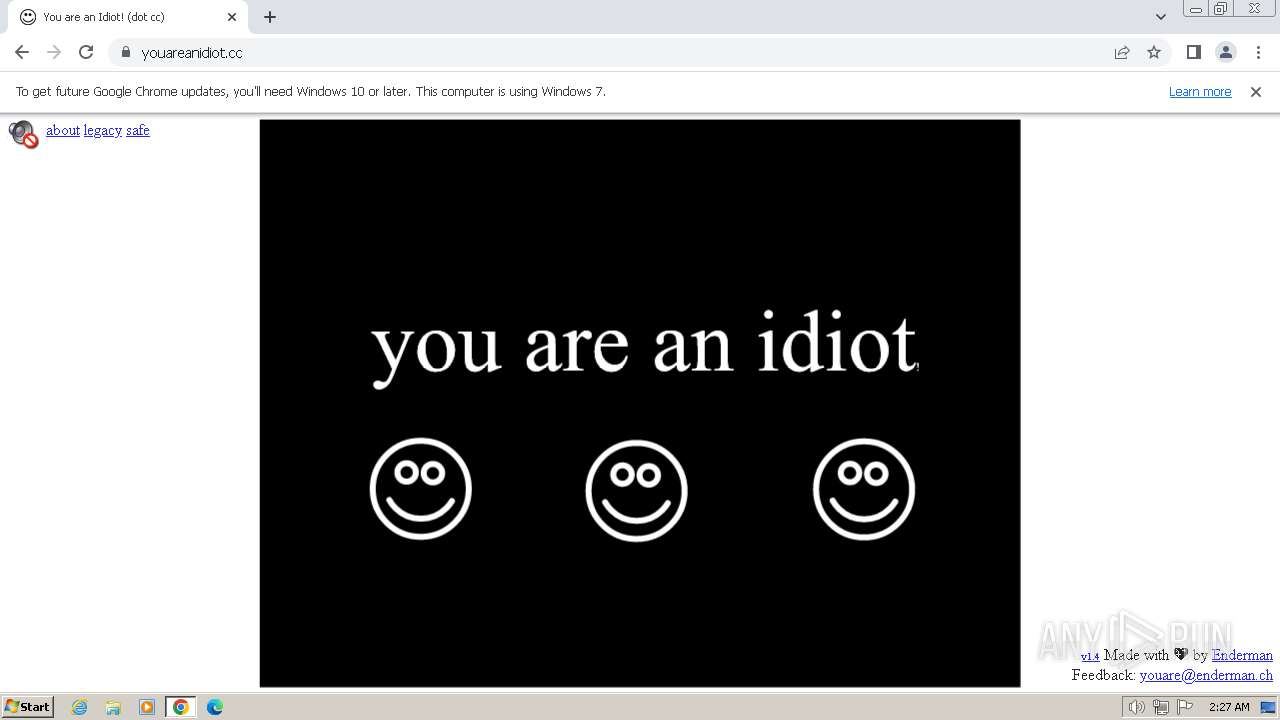Screen dimensions: 1280x720
Task: Launch Microsoft Edge from the taskbar
Action: click(x=215, y=707)
